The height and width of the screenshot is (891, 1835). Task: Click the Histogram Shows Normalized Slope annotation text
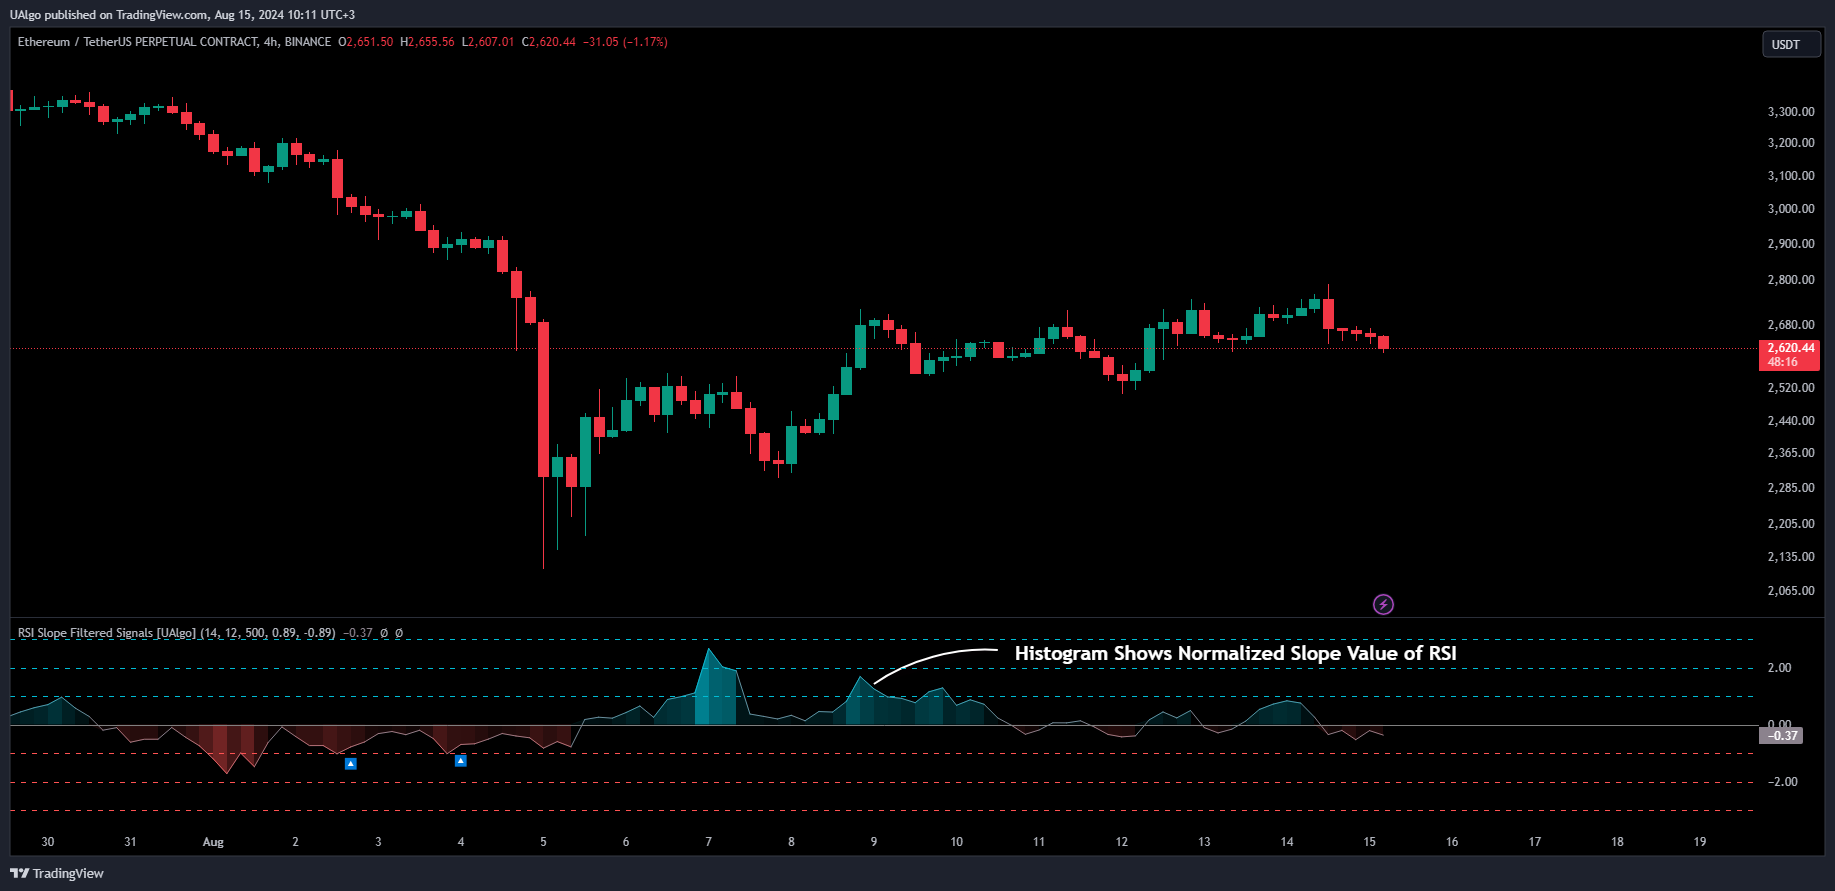click(x=1235, y=653)
